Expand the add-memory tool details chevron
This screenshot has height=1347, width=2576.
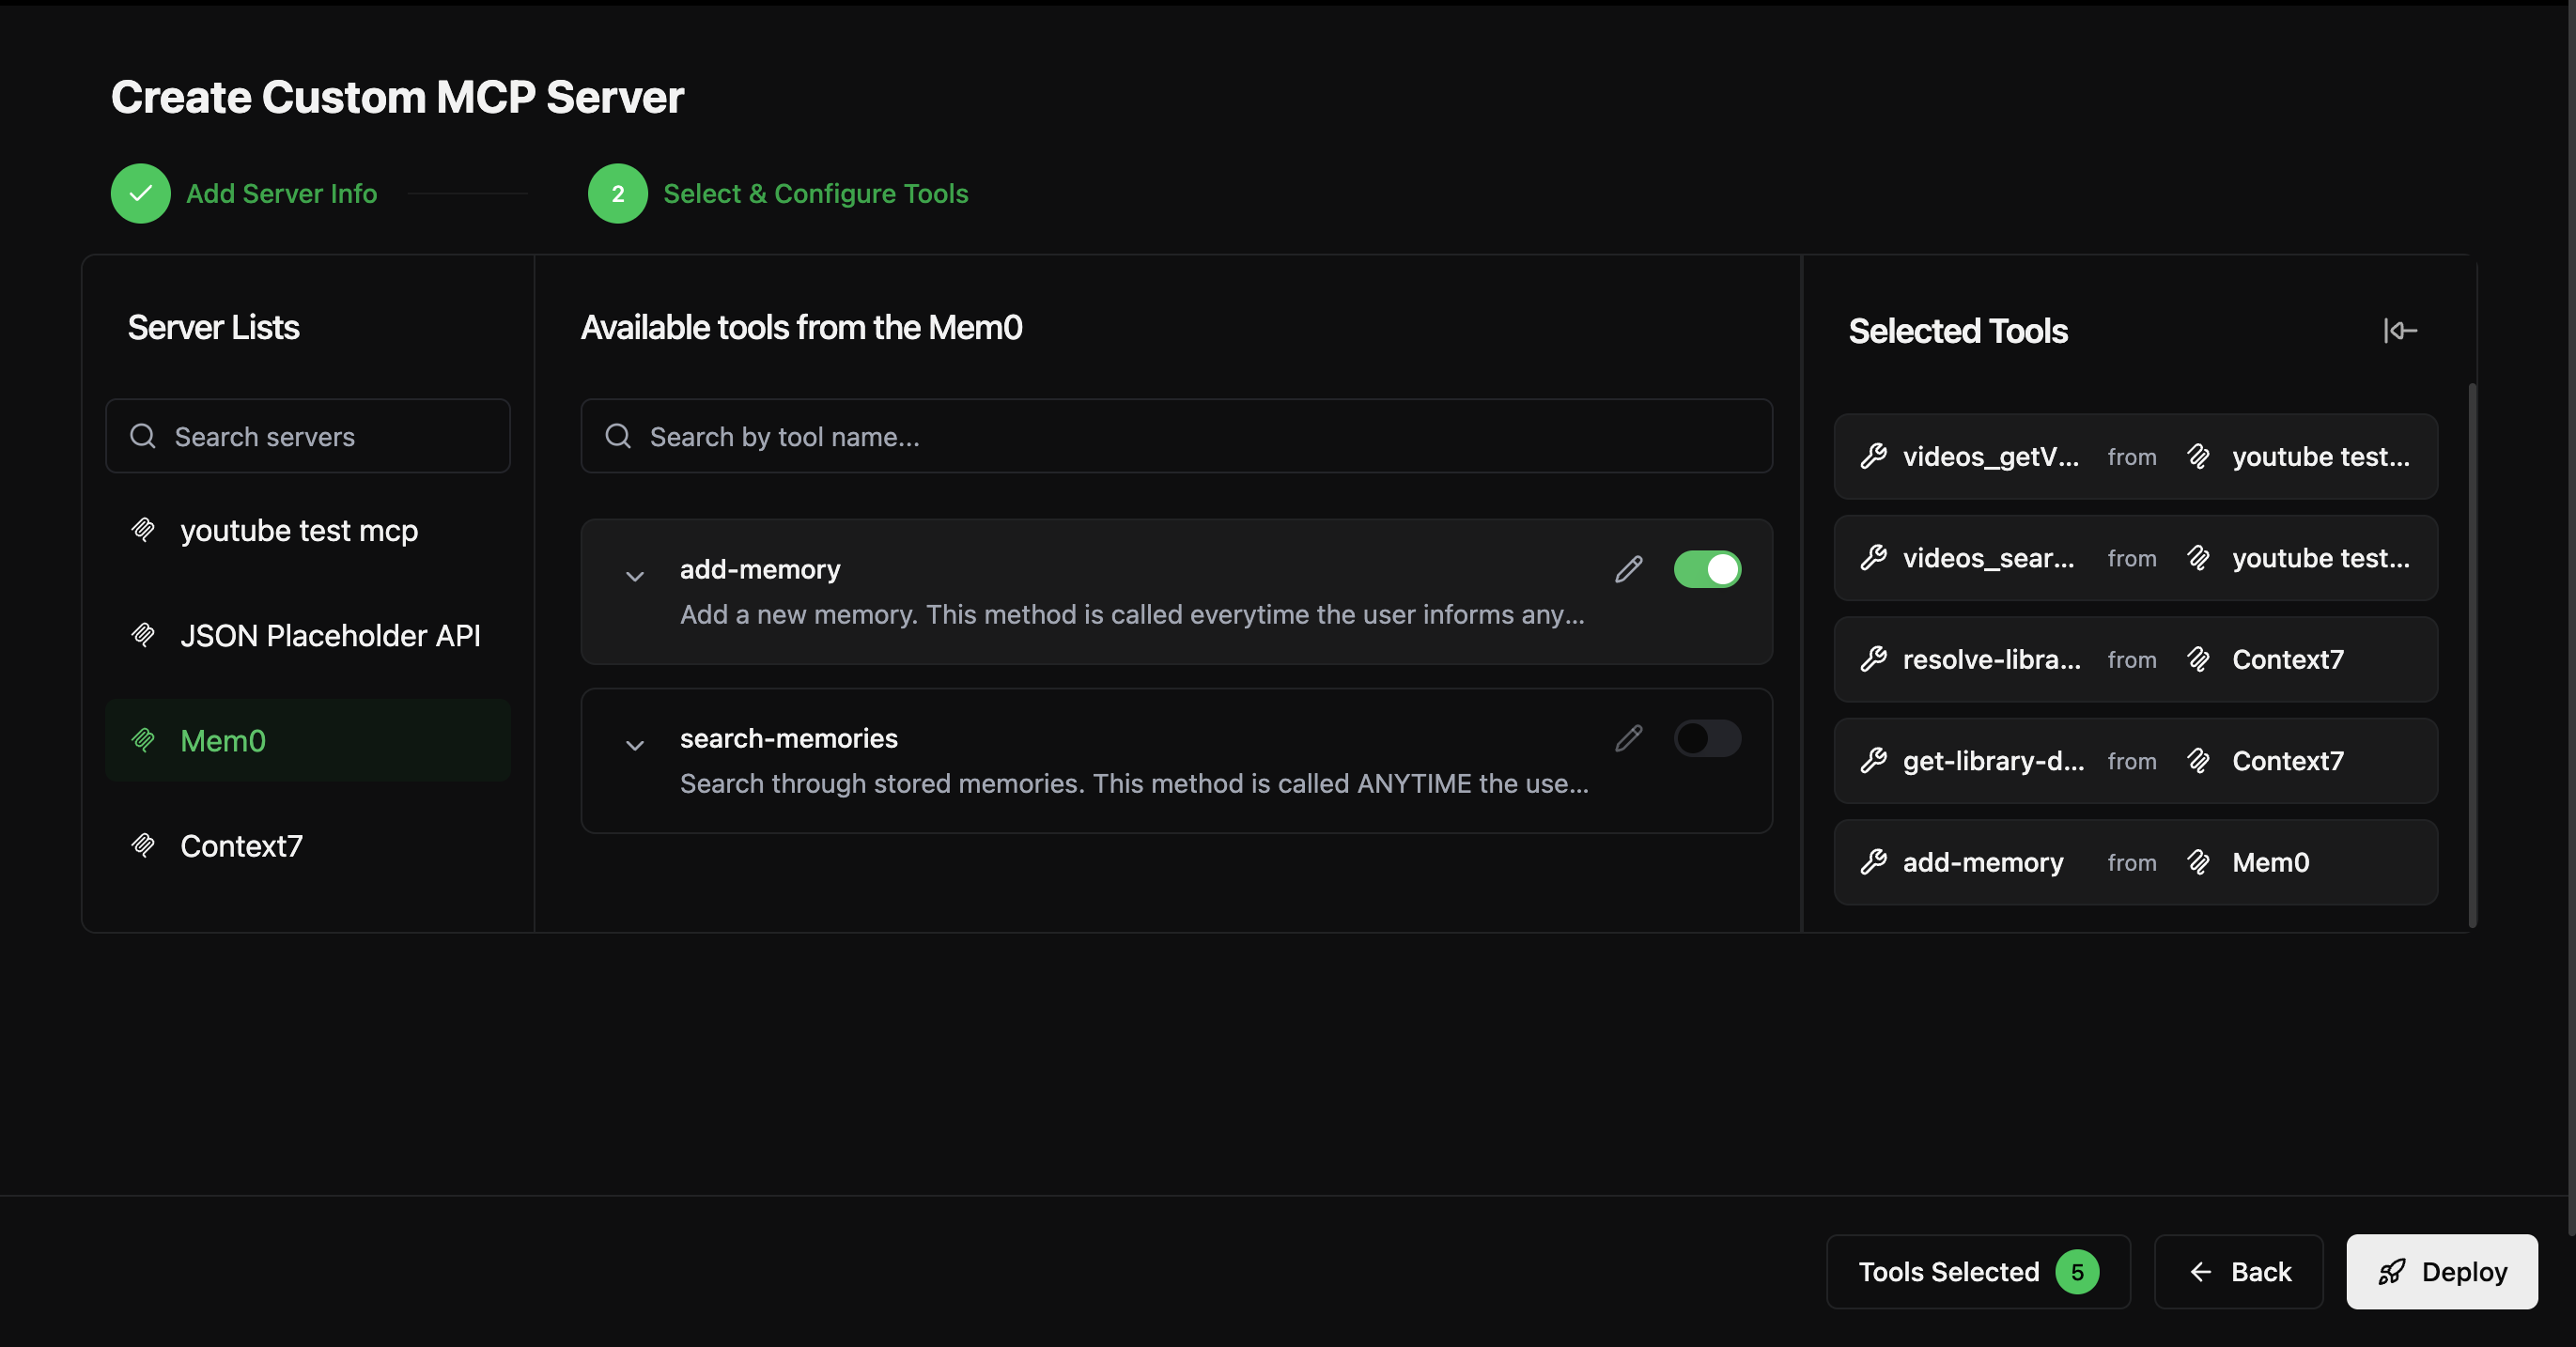click(x=634, y=576)
